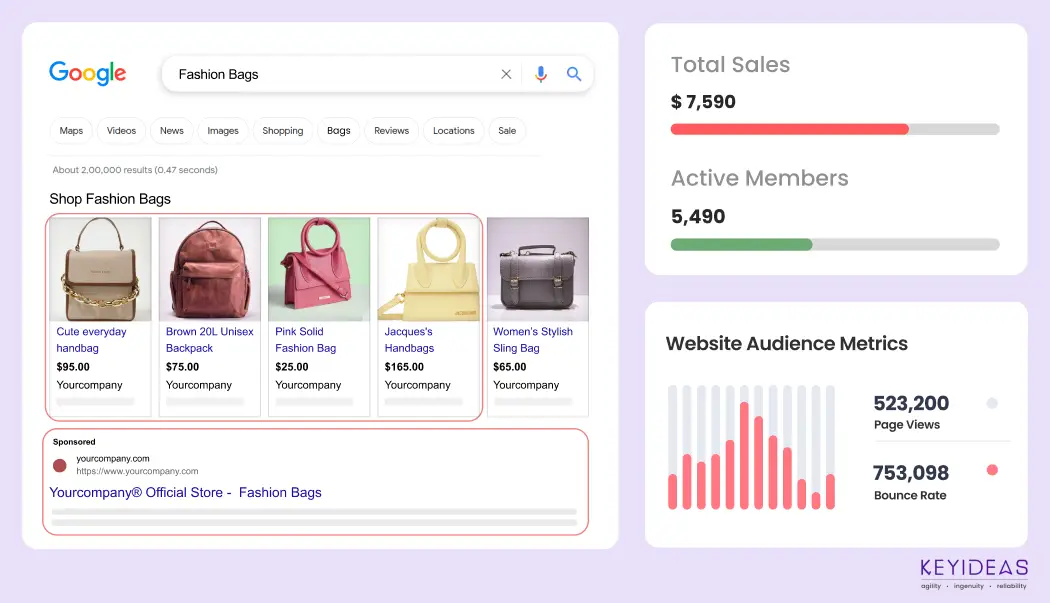The width and height of the screenshot is (1050, 603).
Task: Click the https://www.yourcompany.com URL text
Action: click(137, 471)
